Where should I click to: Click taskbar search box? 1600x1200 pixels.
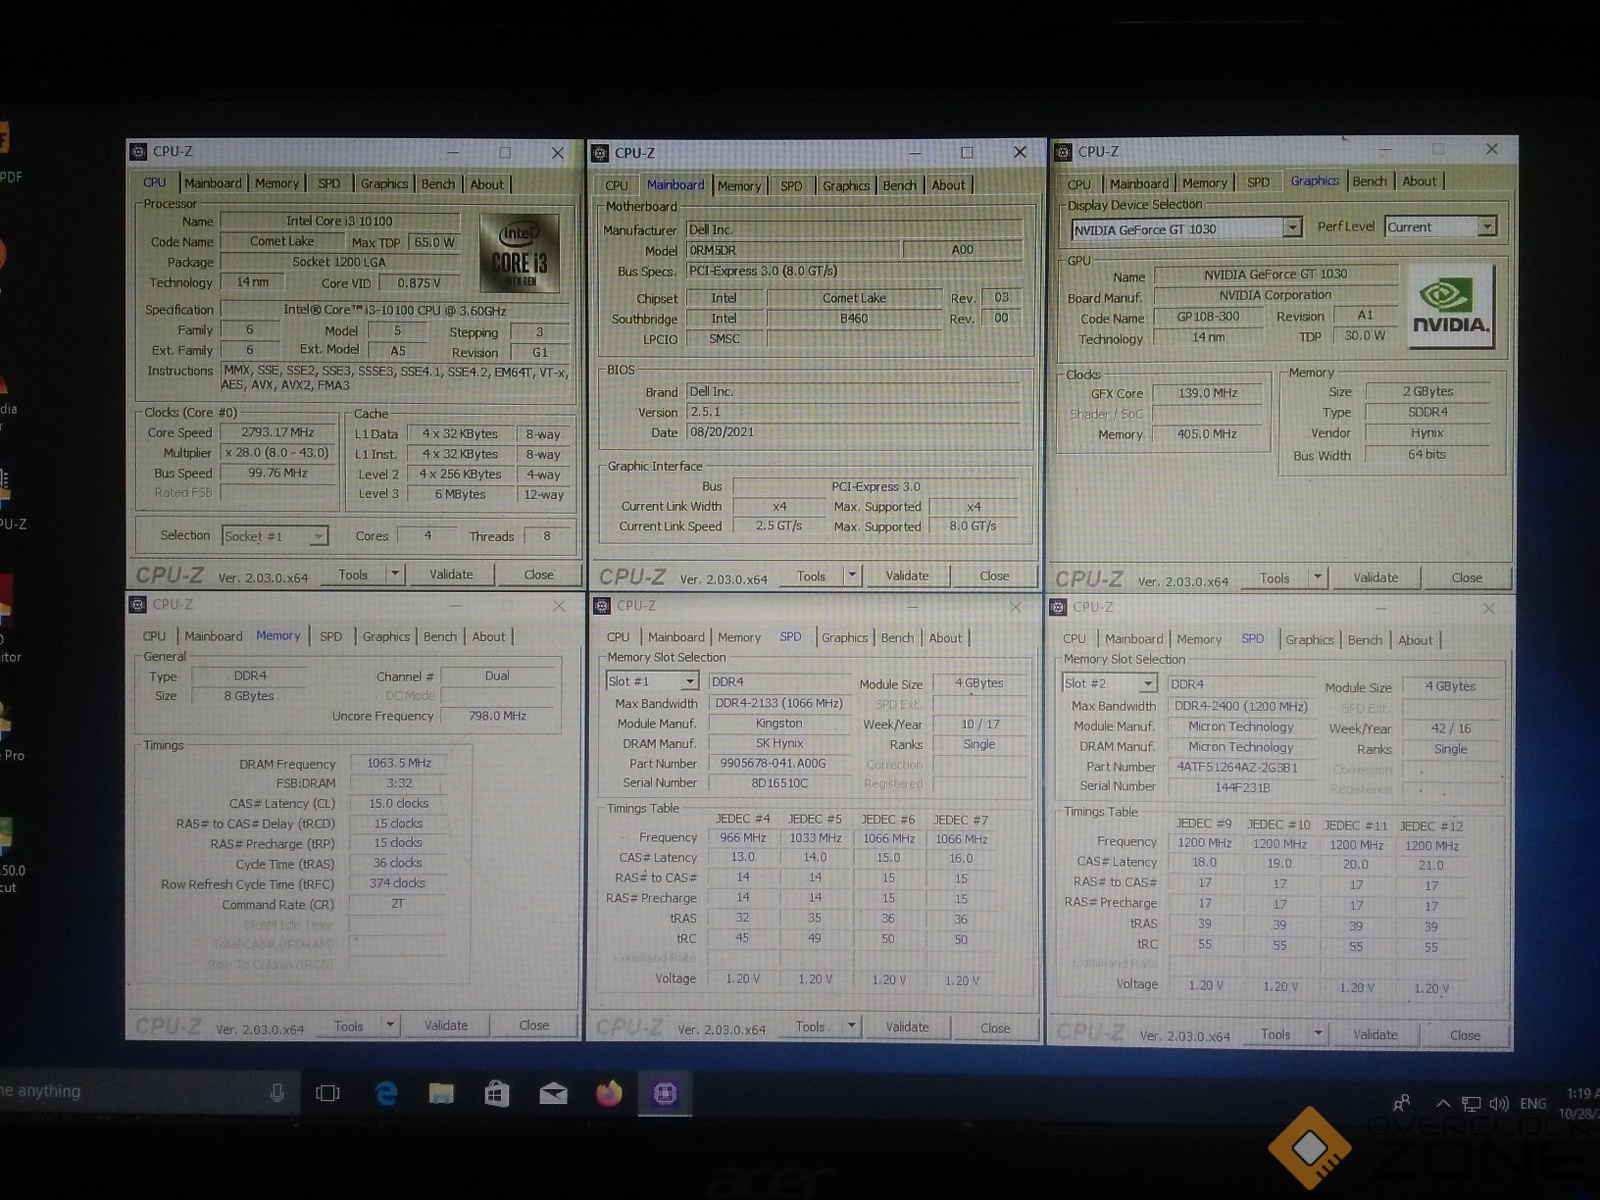click(x=150, y=1092)
